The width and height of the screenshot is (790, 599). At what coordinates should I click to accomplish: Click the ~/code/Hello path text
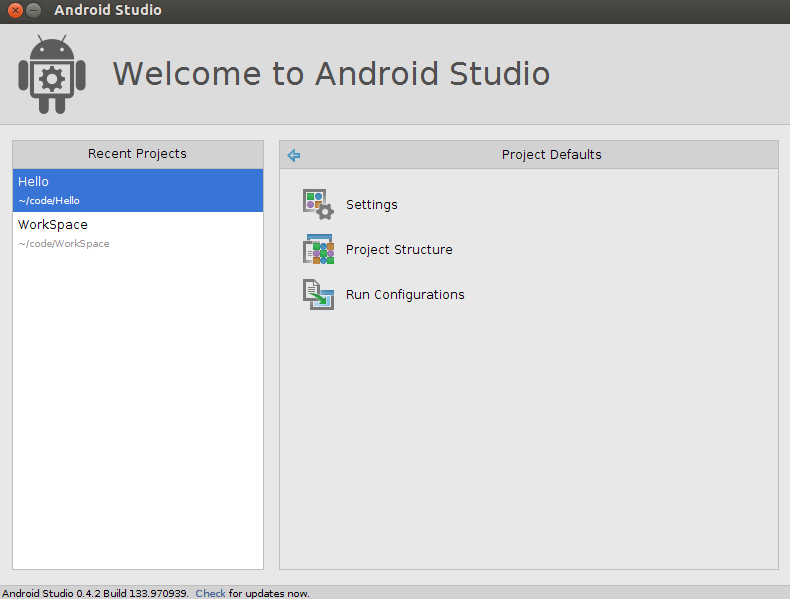tap(49, 201)
